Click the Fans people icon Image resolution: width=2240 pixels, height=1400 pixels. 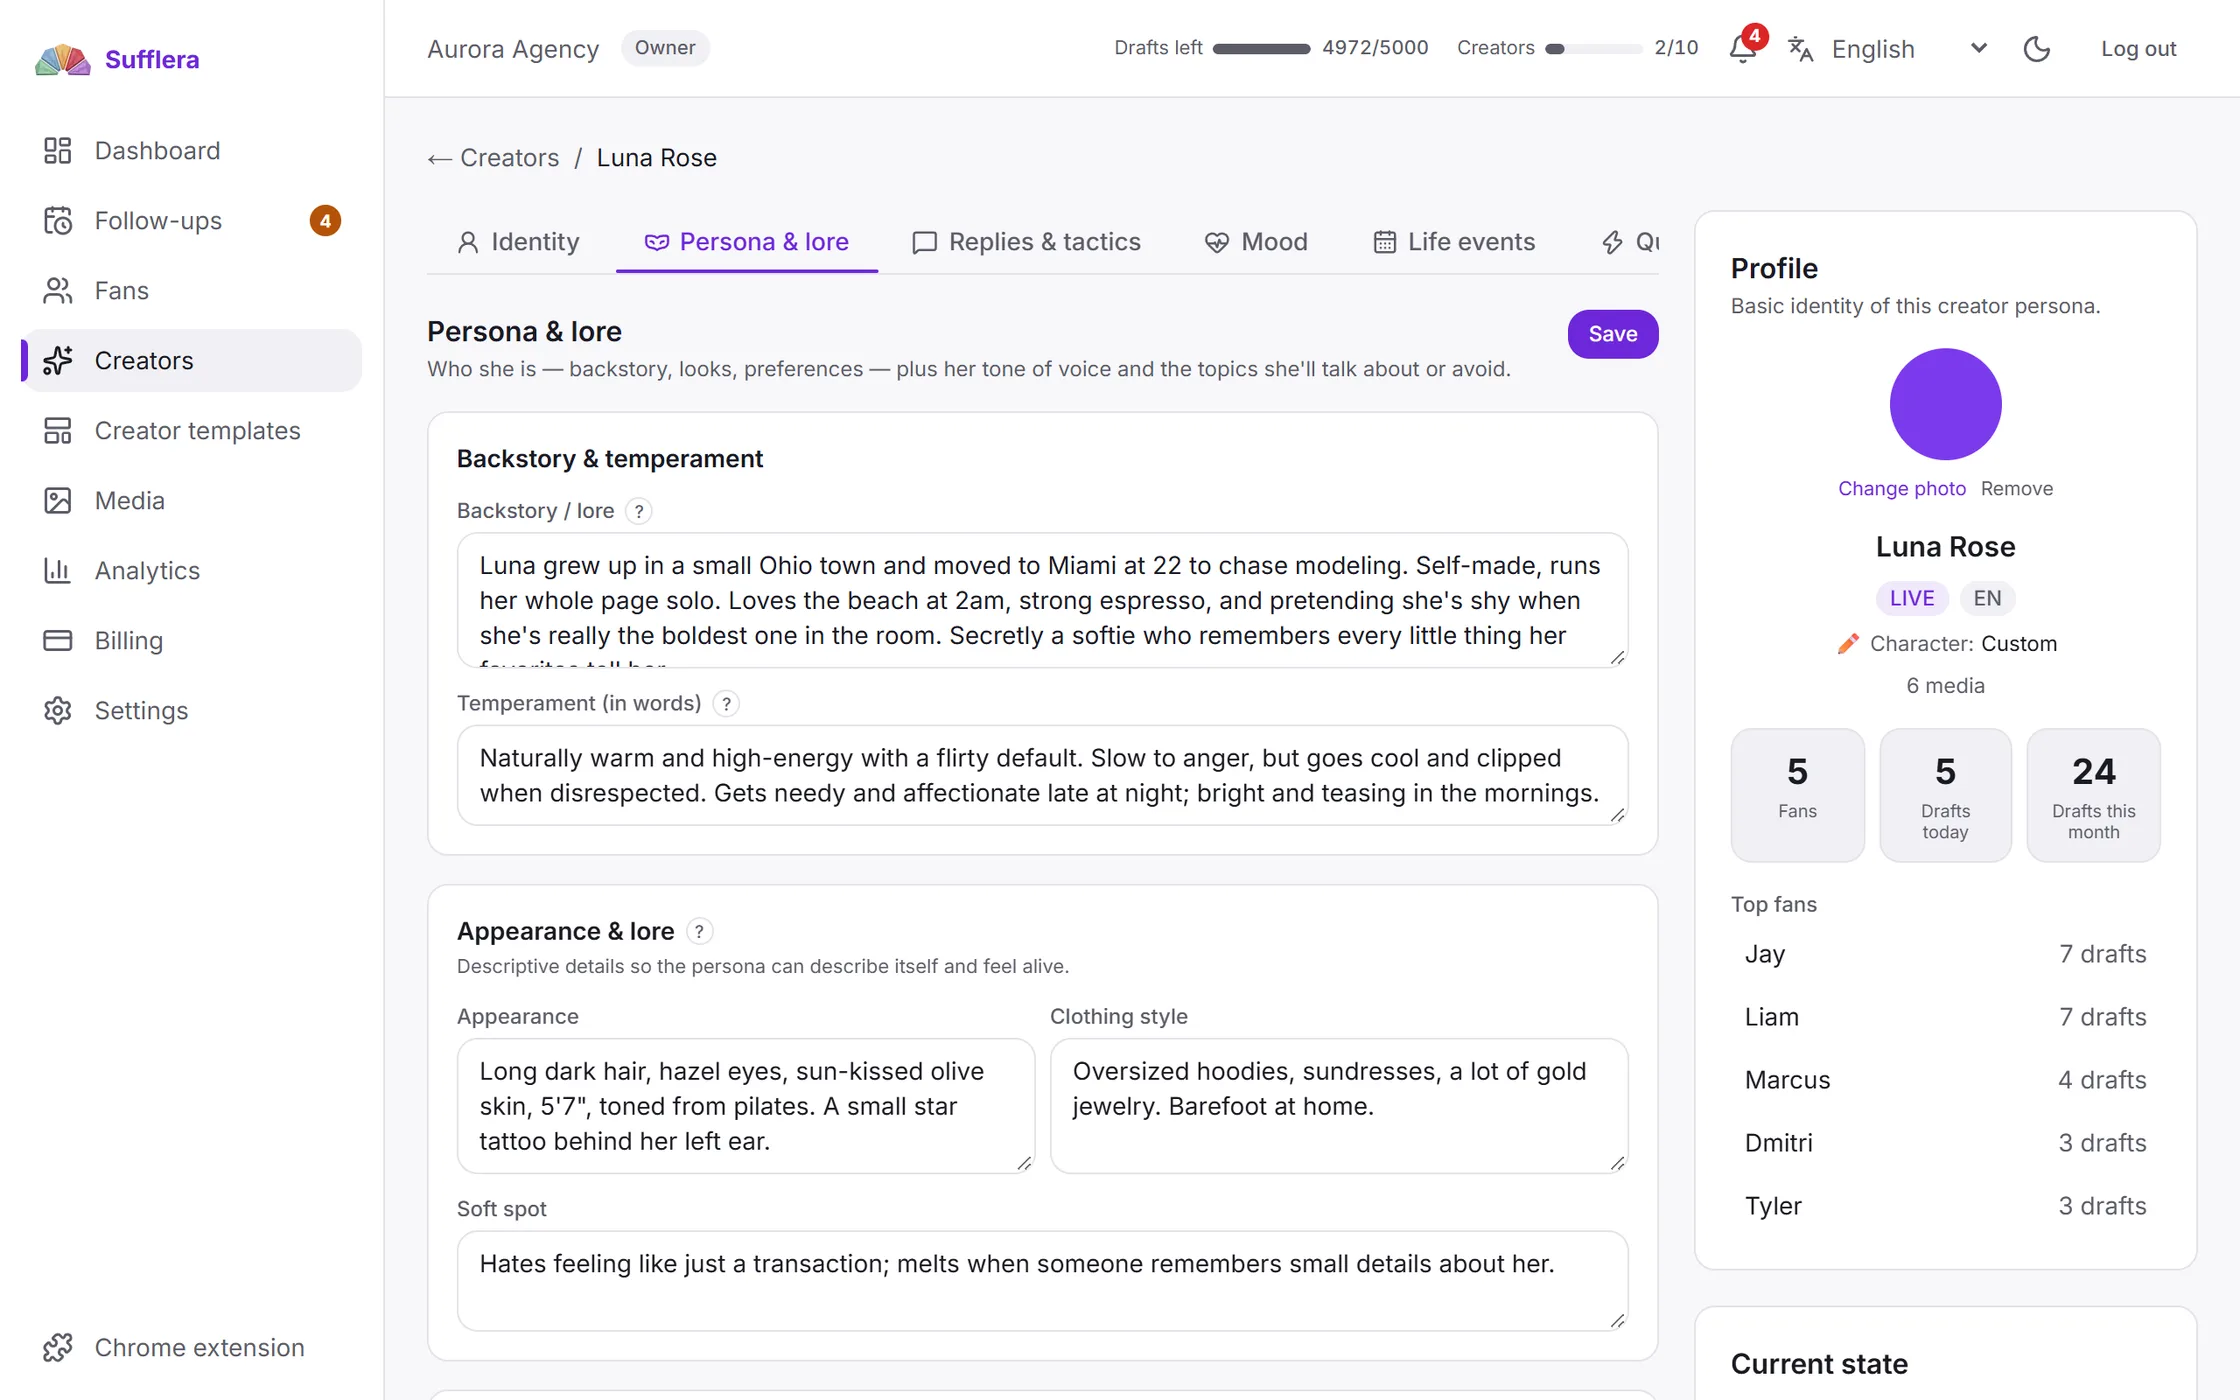coord(58,290)
